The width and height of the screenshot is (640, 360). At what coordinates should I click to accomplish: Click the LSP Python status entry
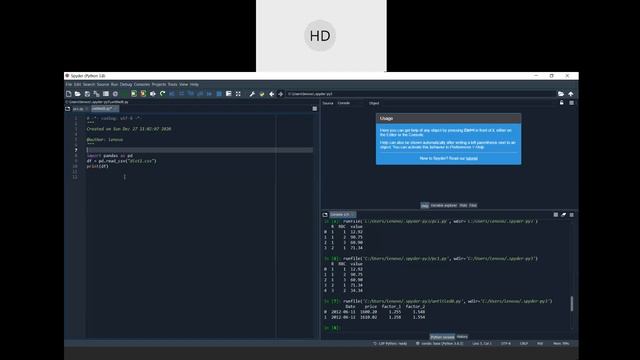click(390, 344)
